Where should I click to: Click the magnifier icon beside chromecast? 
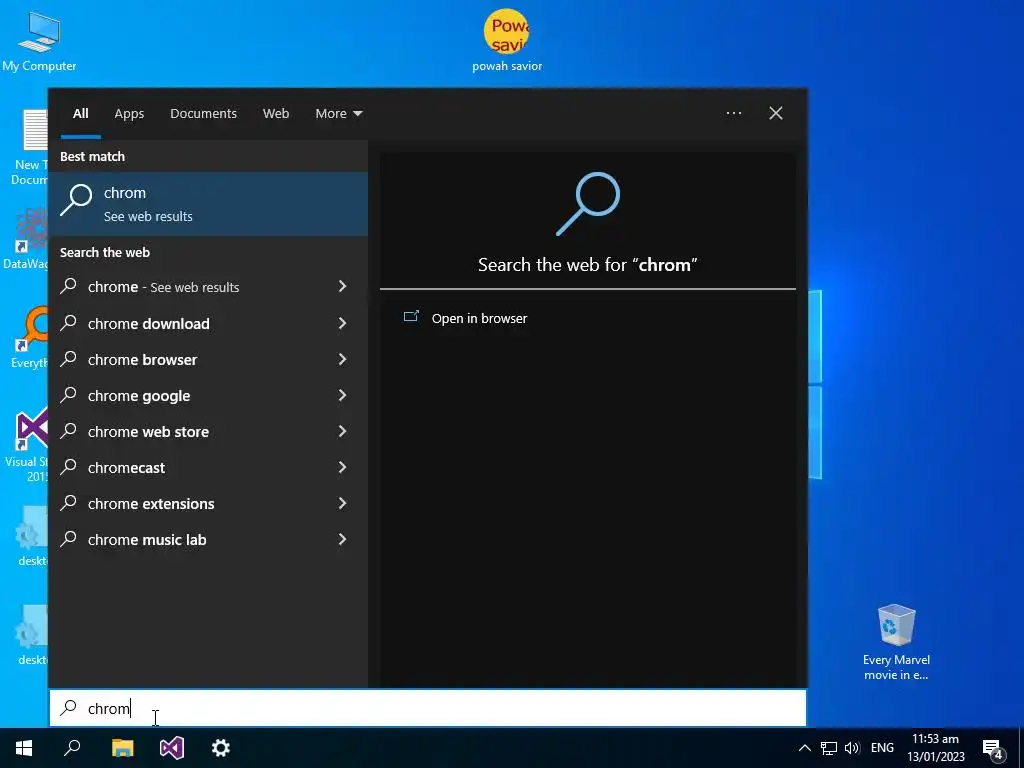(69, 466)
